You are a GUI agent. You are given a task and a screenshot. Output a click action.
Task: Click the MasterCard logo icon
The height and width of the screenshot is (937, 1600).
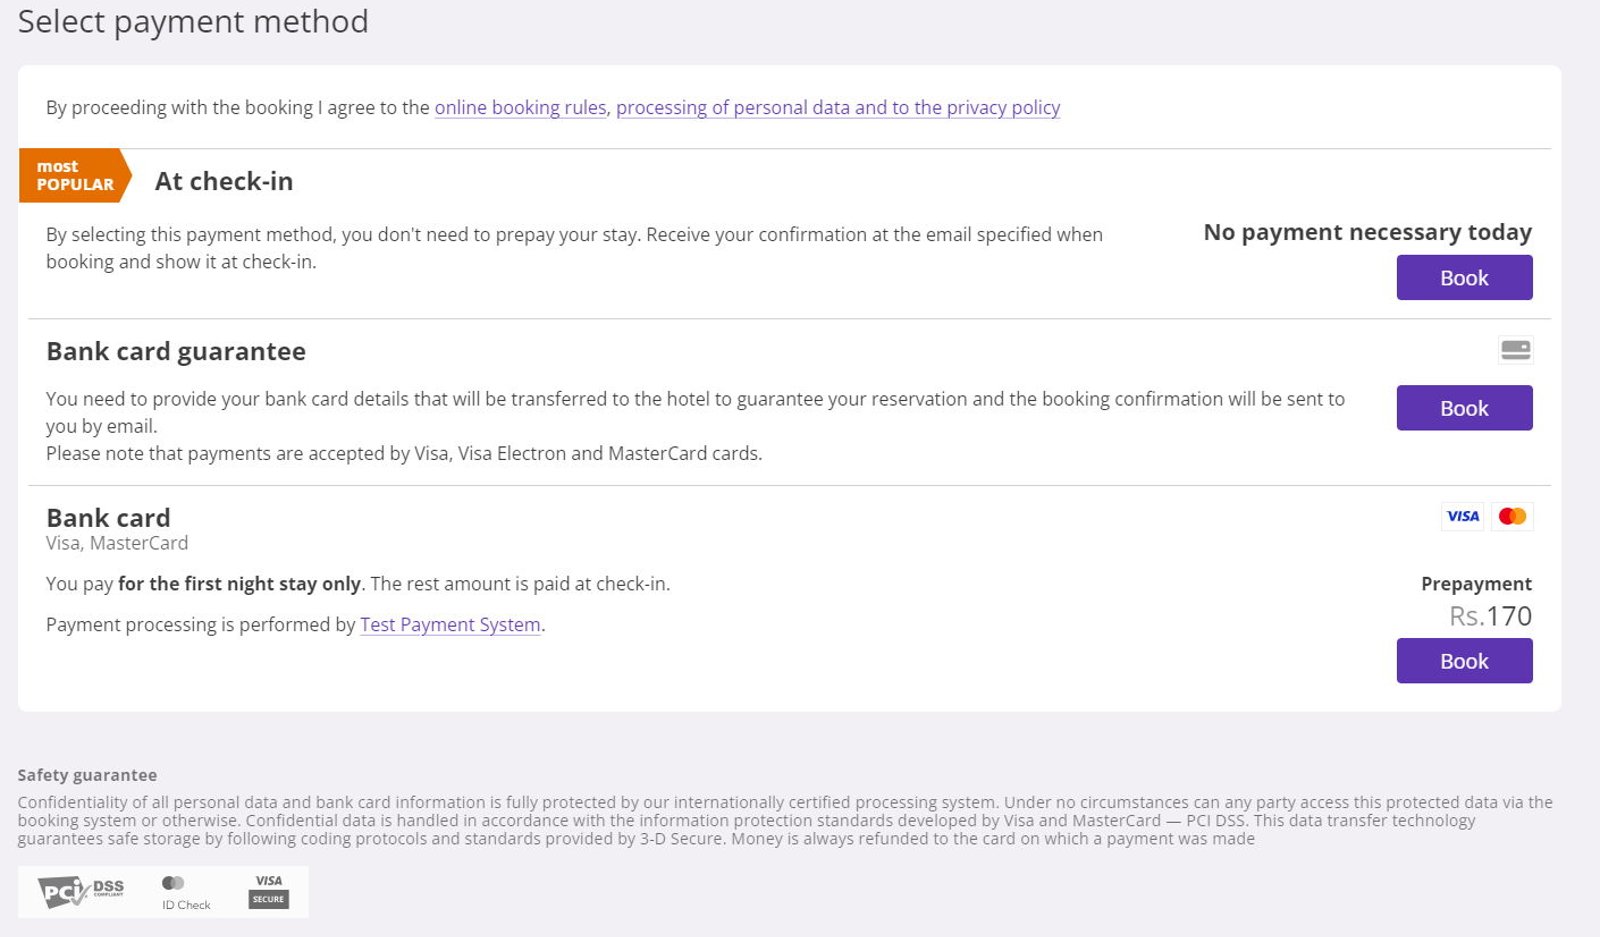(x=1513, y=516)
